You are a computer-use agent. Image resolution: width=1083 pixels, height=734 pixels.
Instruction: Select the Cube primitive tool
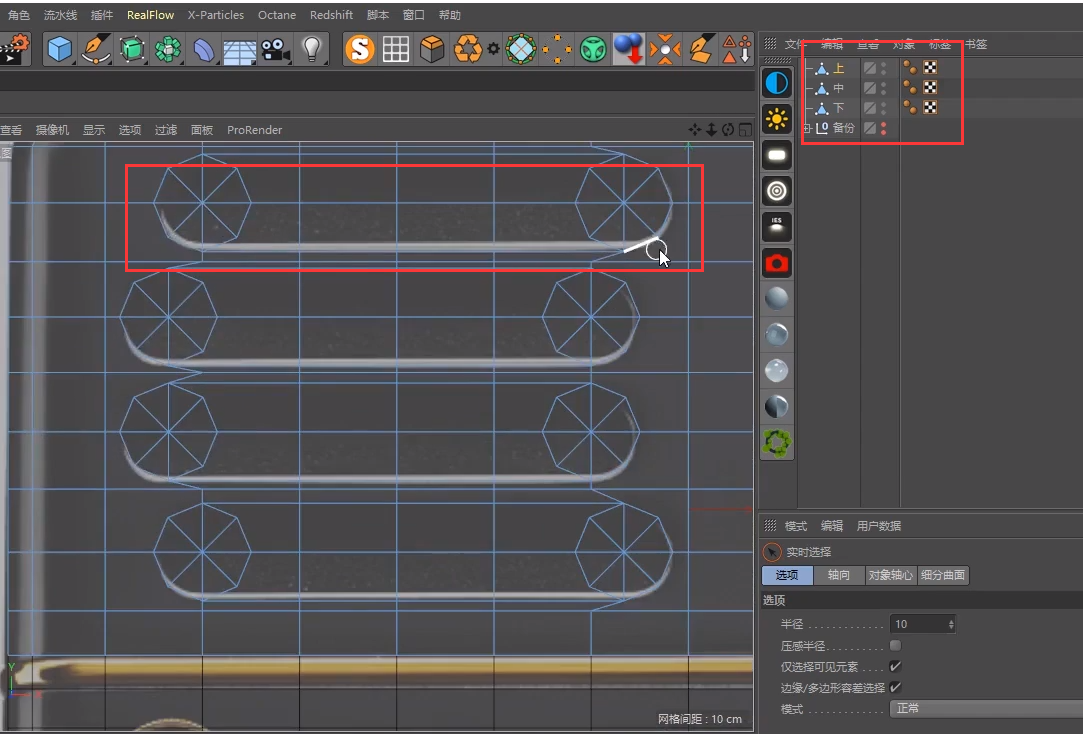[60, 49]
